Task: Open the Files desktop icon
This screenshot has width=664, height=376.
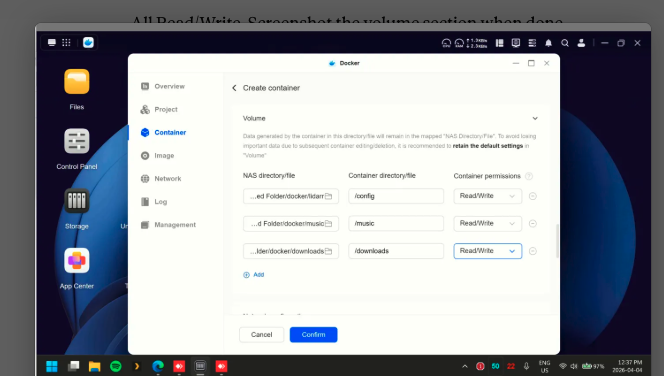Action: [x=77, y=82]
